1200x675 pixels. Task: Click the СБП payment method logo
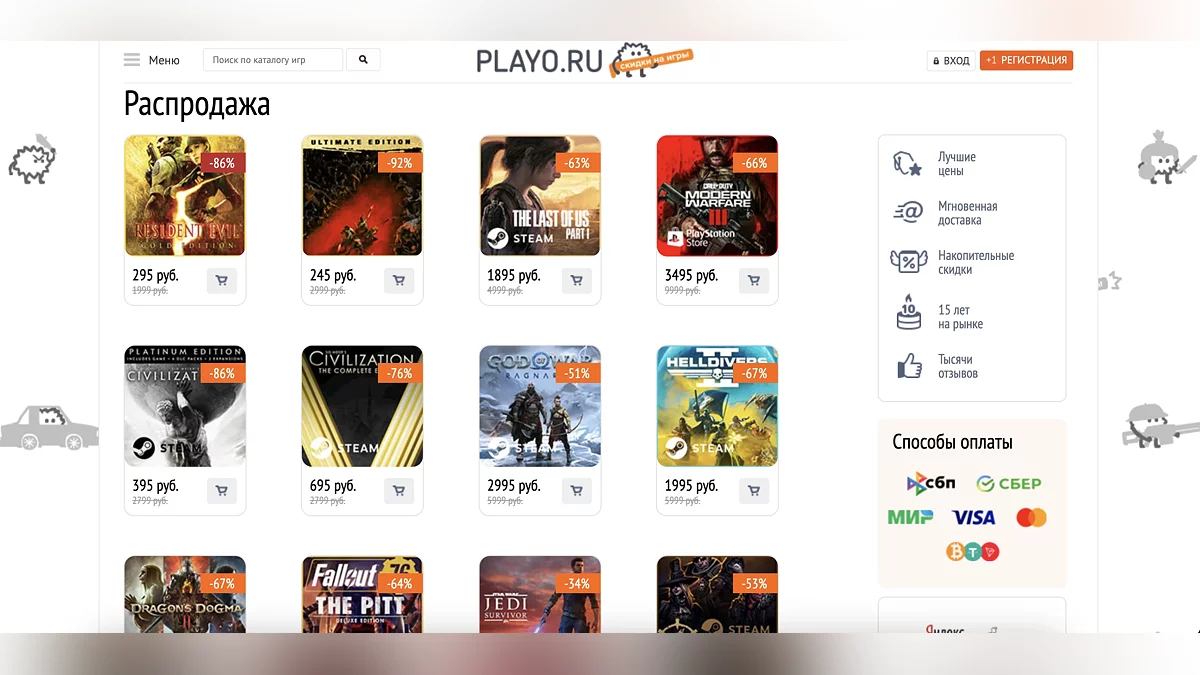(x=931, y=484)
